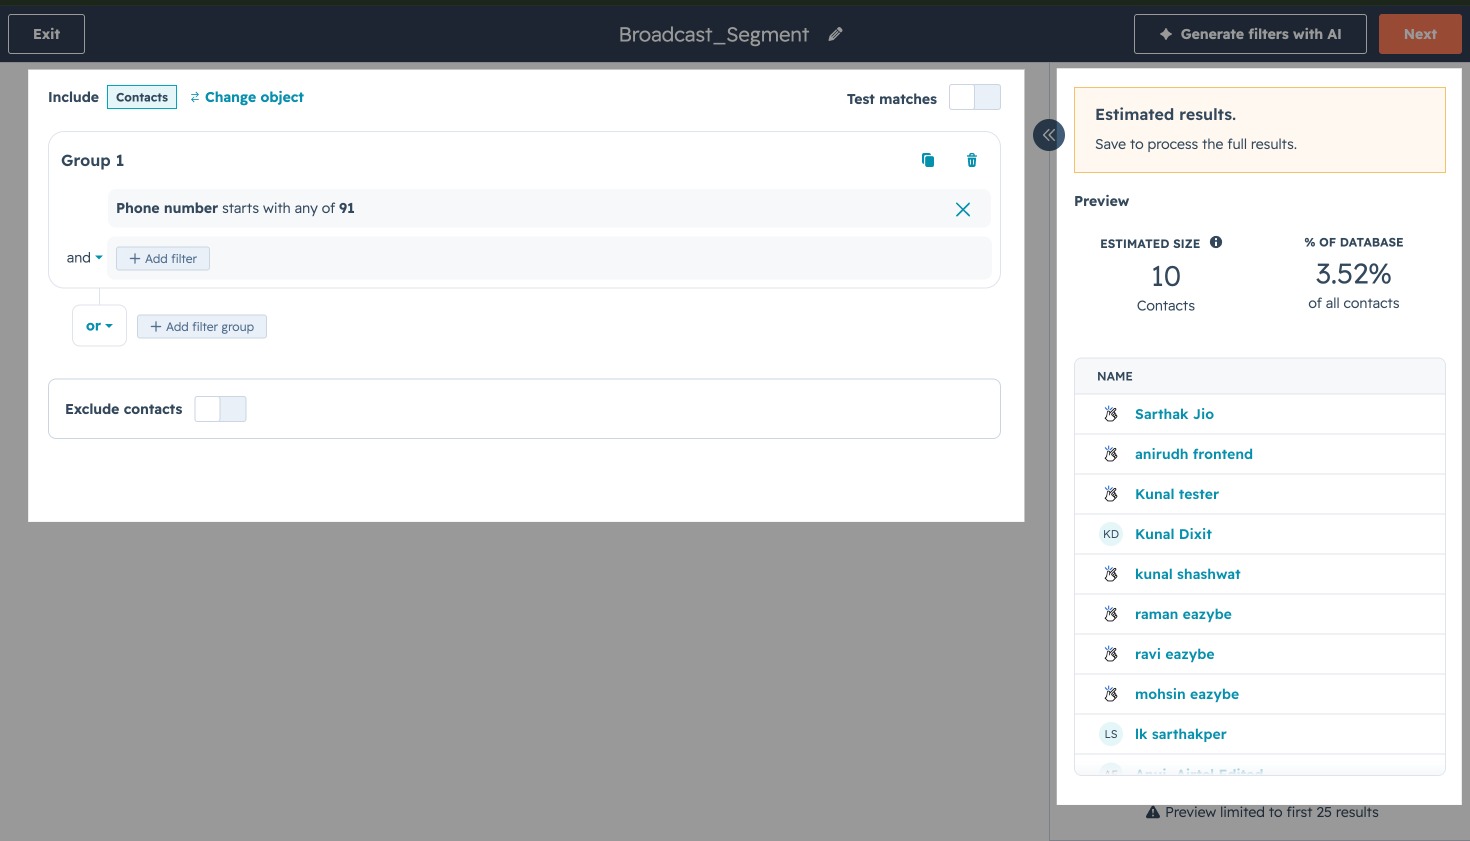The image size is (1470, 841).
Task: Click the NAME column header
Action: tap(1115, 376)
